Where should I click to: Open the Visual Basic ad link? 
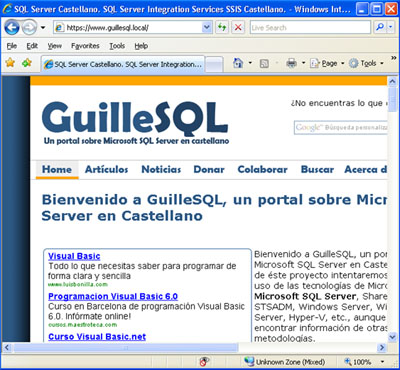click(74, 256)
